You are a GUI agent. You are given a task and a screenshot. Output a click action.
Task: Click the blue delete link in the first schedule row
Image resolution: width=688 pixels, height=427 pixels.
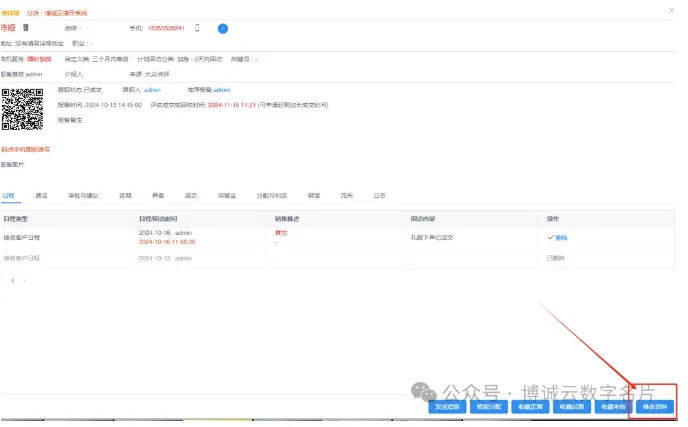pyautogui.click(x=561, y=238)
